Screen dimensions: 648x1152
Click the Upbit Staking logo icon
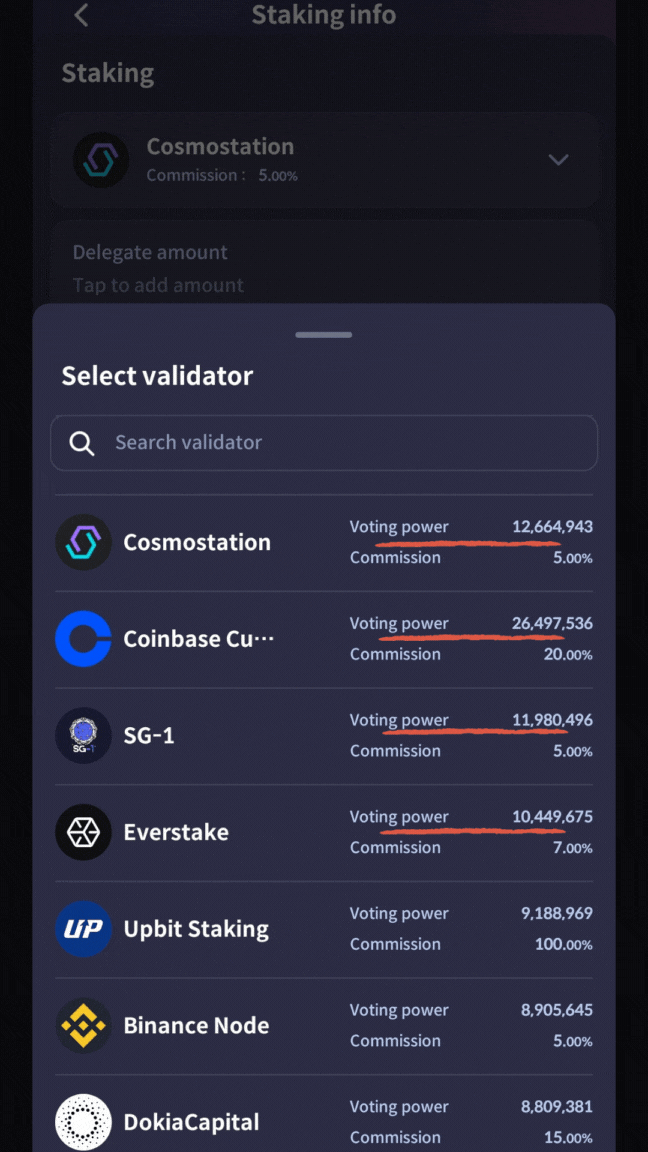83,929
